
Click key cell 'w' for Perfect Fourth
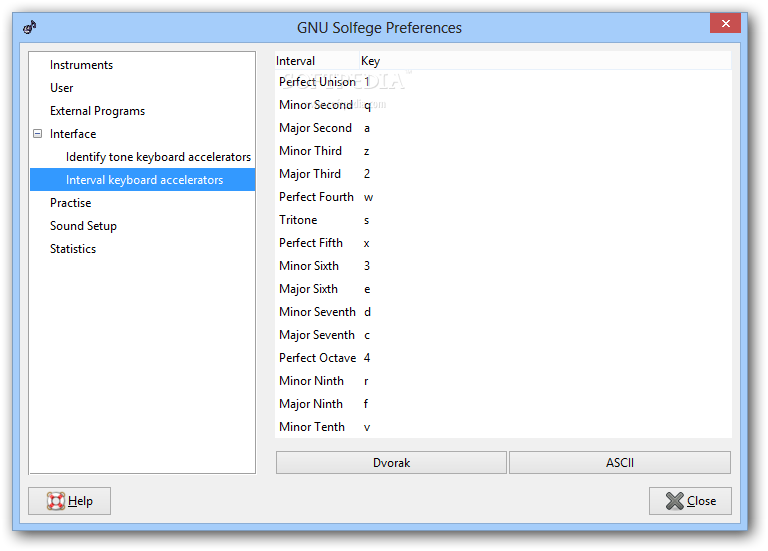(368, 197)
